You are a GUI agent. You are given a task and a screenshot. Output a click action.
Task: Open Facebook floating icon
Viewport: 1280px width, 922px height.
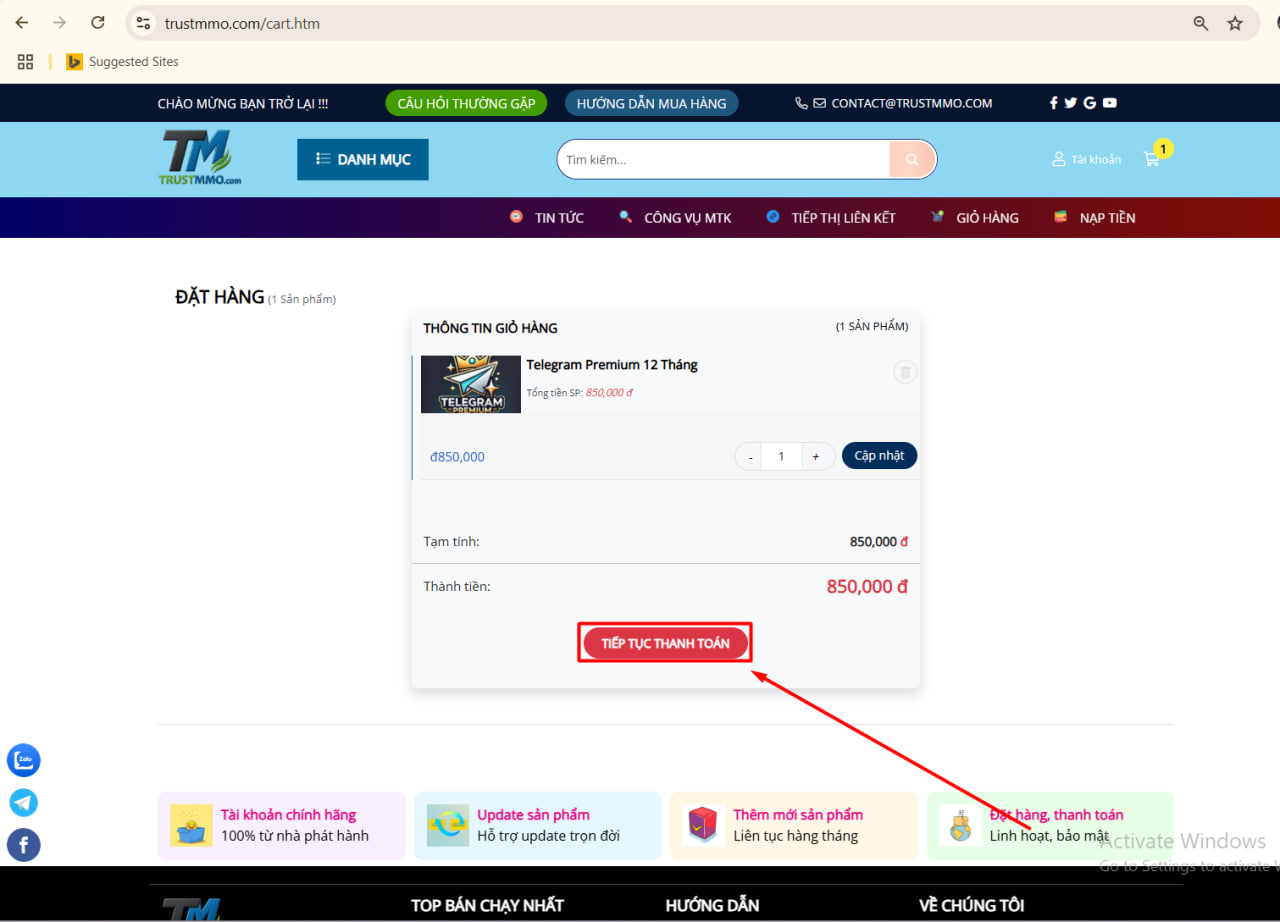point(24,845)
